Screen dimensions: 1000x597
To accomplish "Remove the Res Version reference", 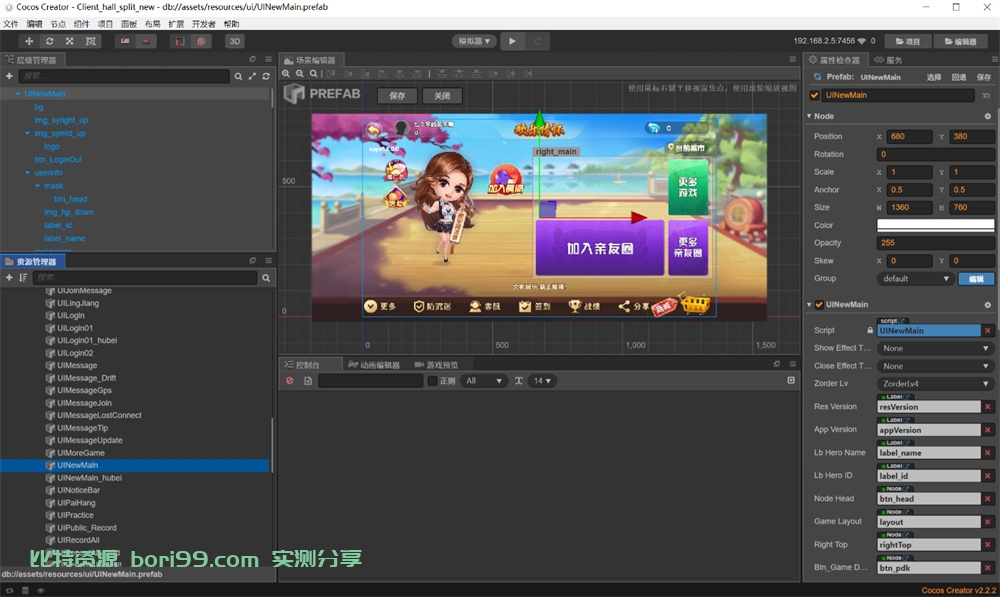I will pyautogui.click(x=987, y=407).
